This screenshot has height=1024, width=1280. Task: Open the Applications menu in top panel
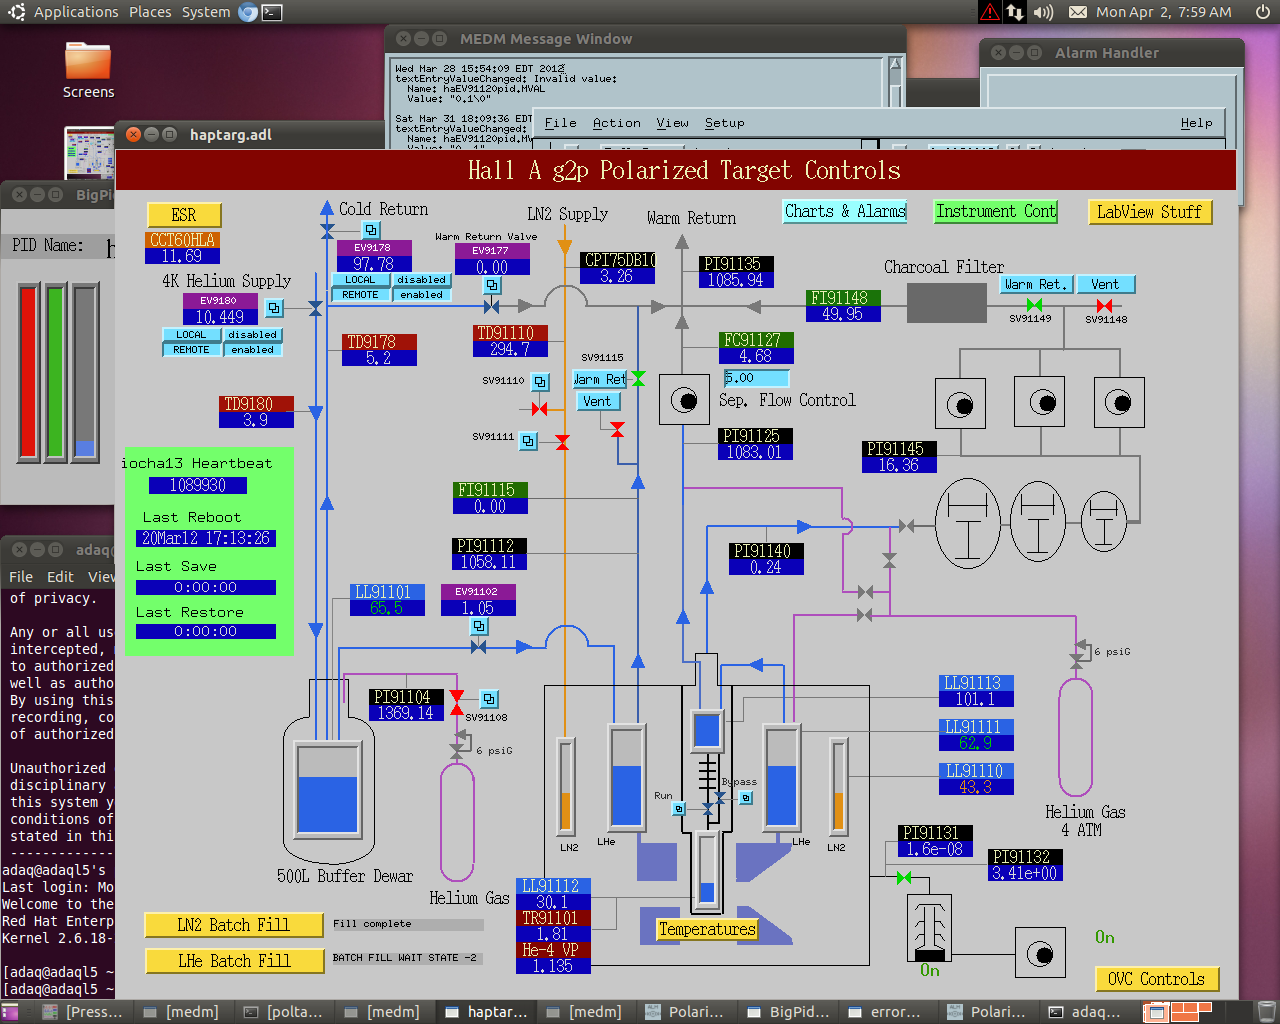pos(76,12)
